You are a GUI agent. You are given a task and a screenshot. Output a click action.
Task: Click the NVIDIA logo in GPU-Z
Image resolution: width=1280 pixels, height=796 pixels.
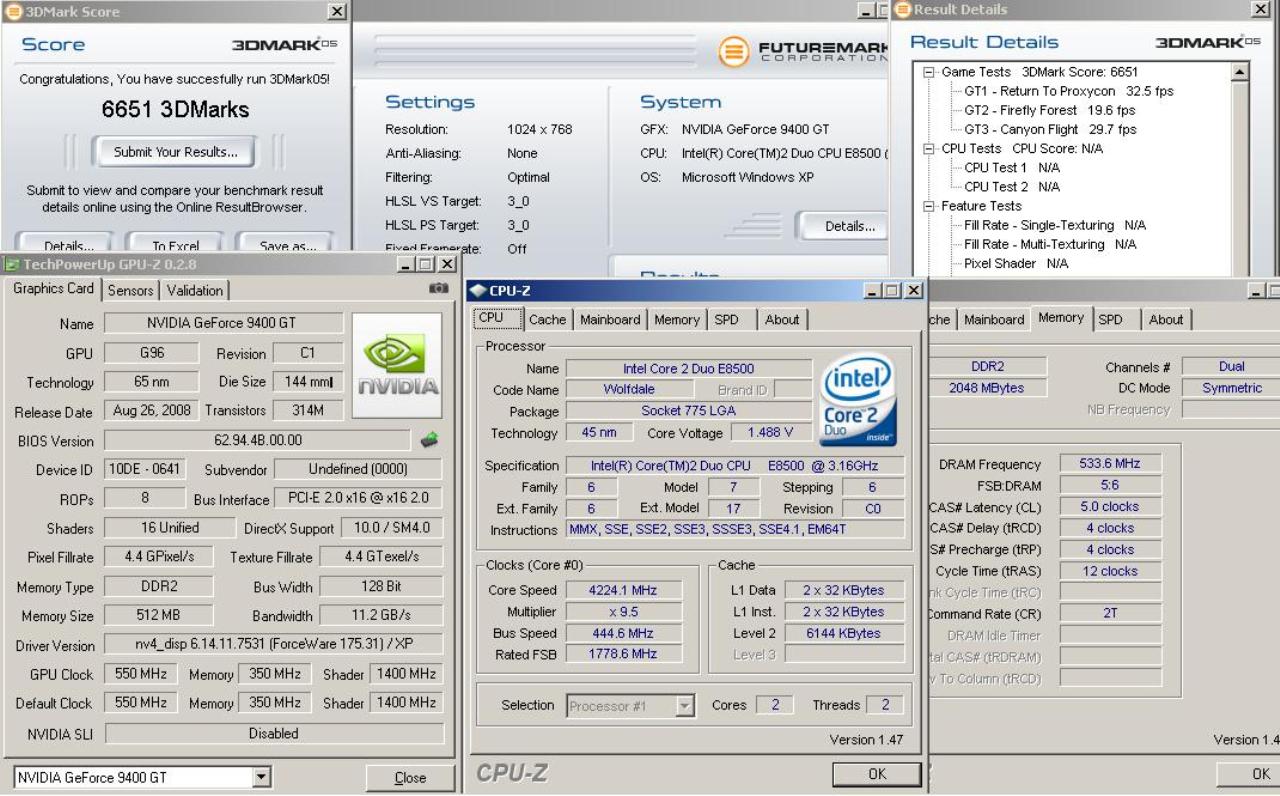tap(397, 365)
